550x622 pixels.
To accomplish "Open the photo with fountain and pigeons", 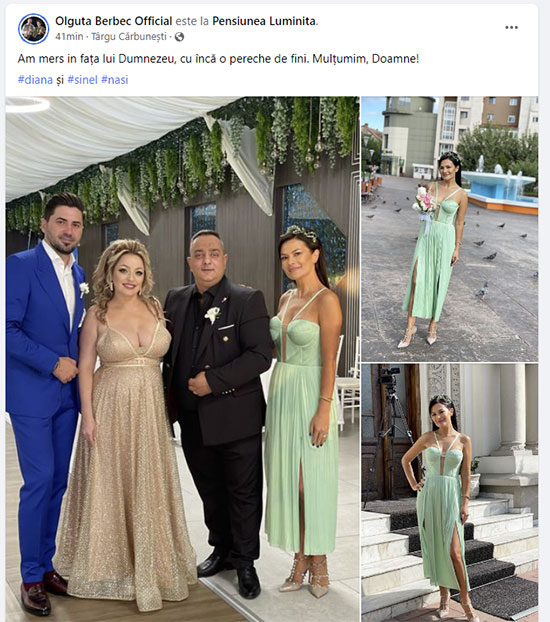I will pos(450,229).
